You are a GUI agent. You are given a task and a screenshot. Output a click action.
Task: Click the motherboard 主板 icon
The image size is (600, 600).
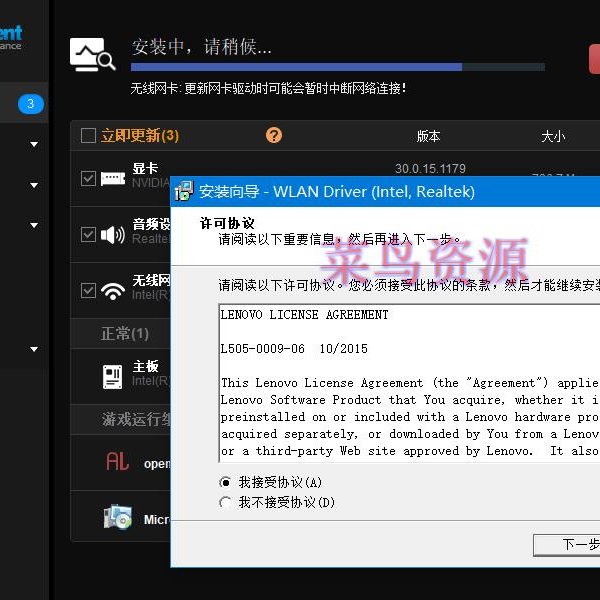point(112,377)
